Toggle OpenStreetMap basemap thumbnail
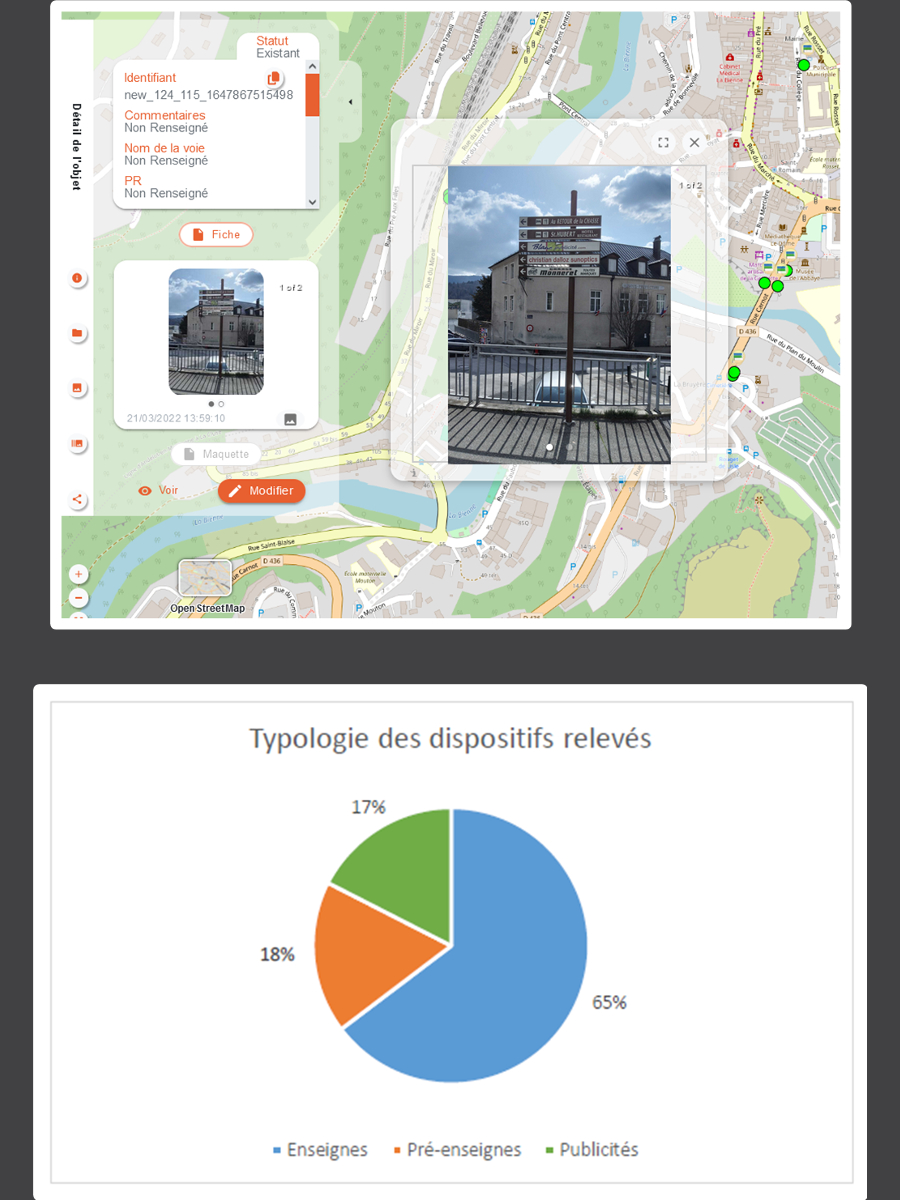 [205, 578]
